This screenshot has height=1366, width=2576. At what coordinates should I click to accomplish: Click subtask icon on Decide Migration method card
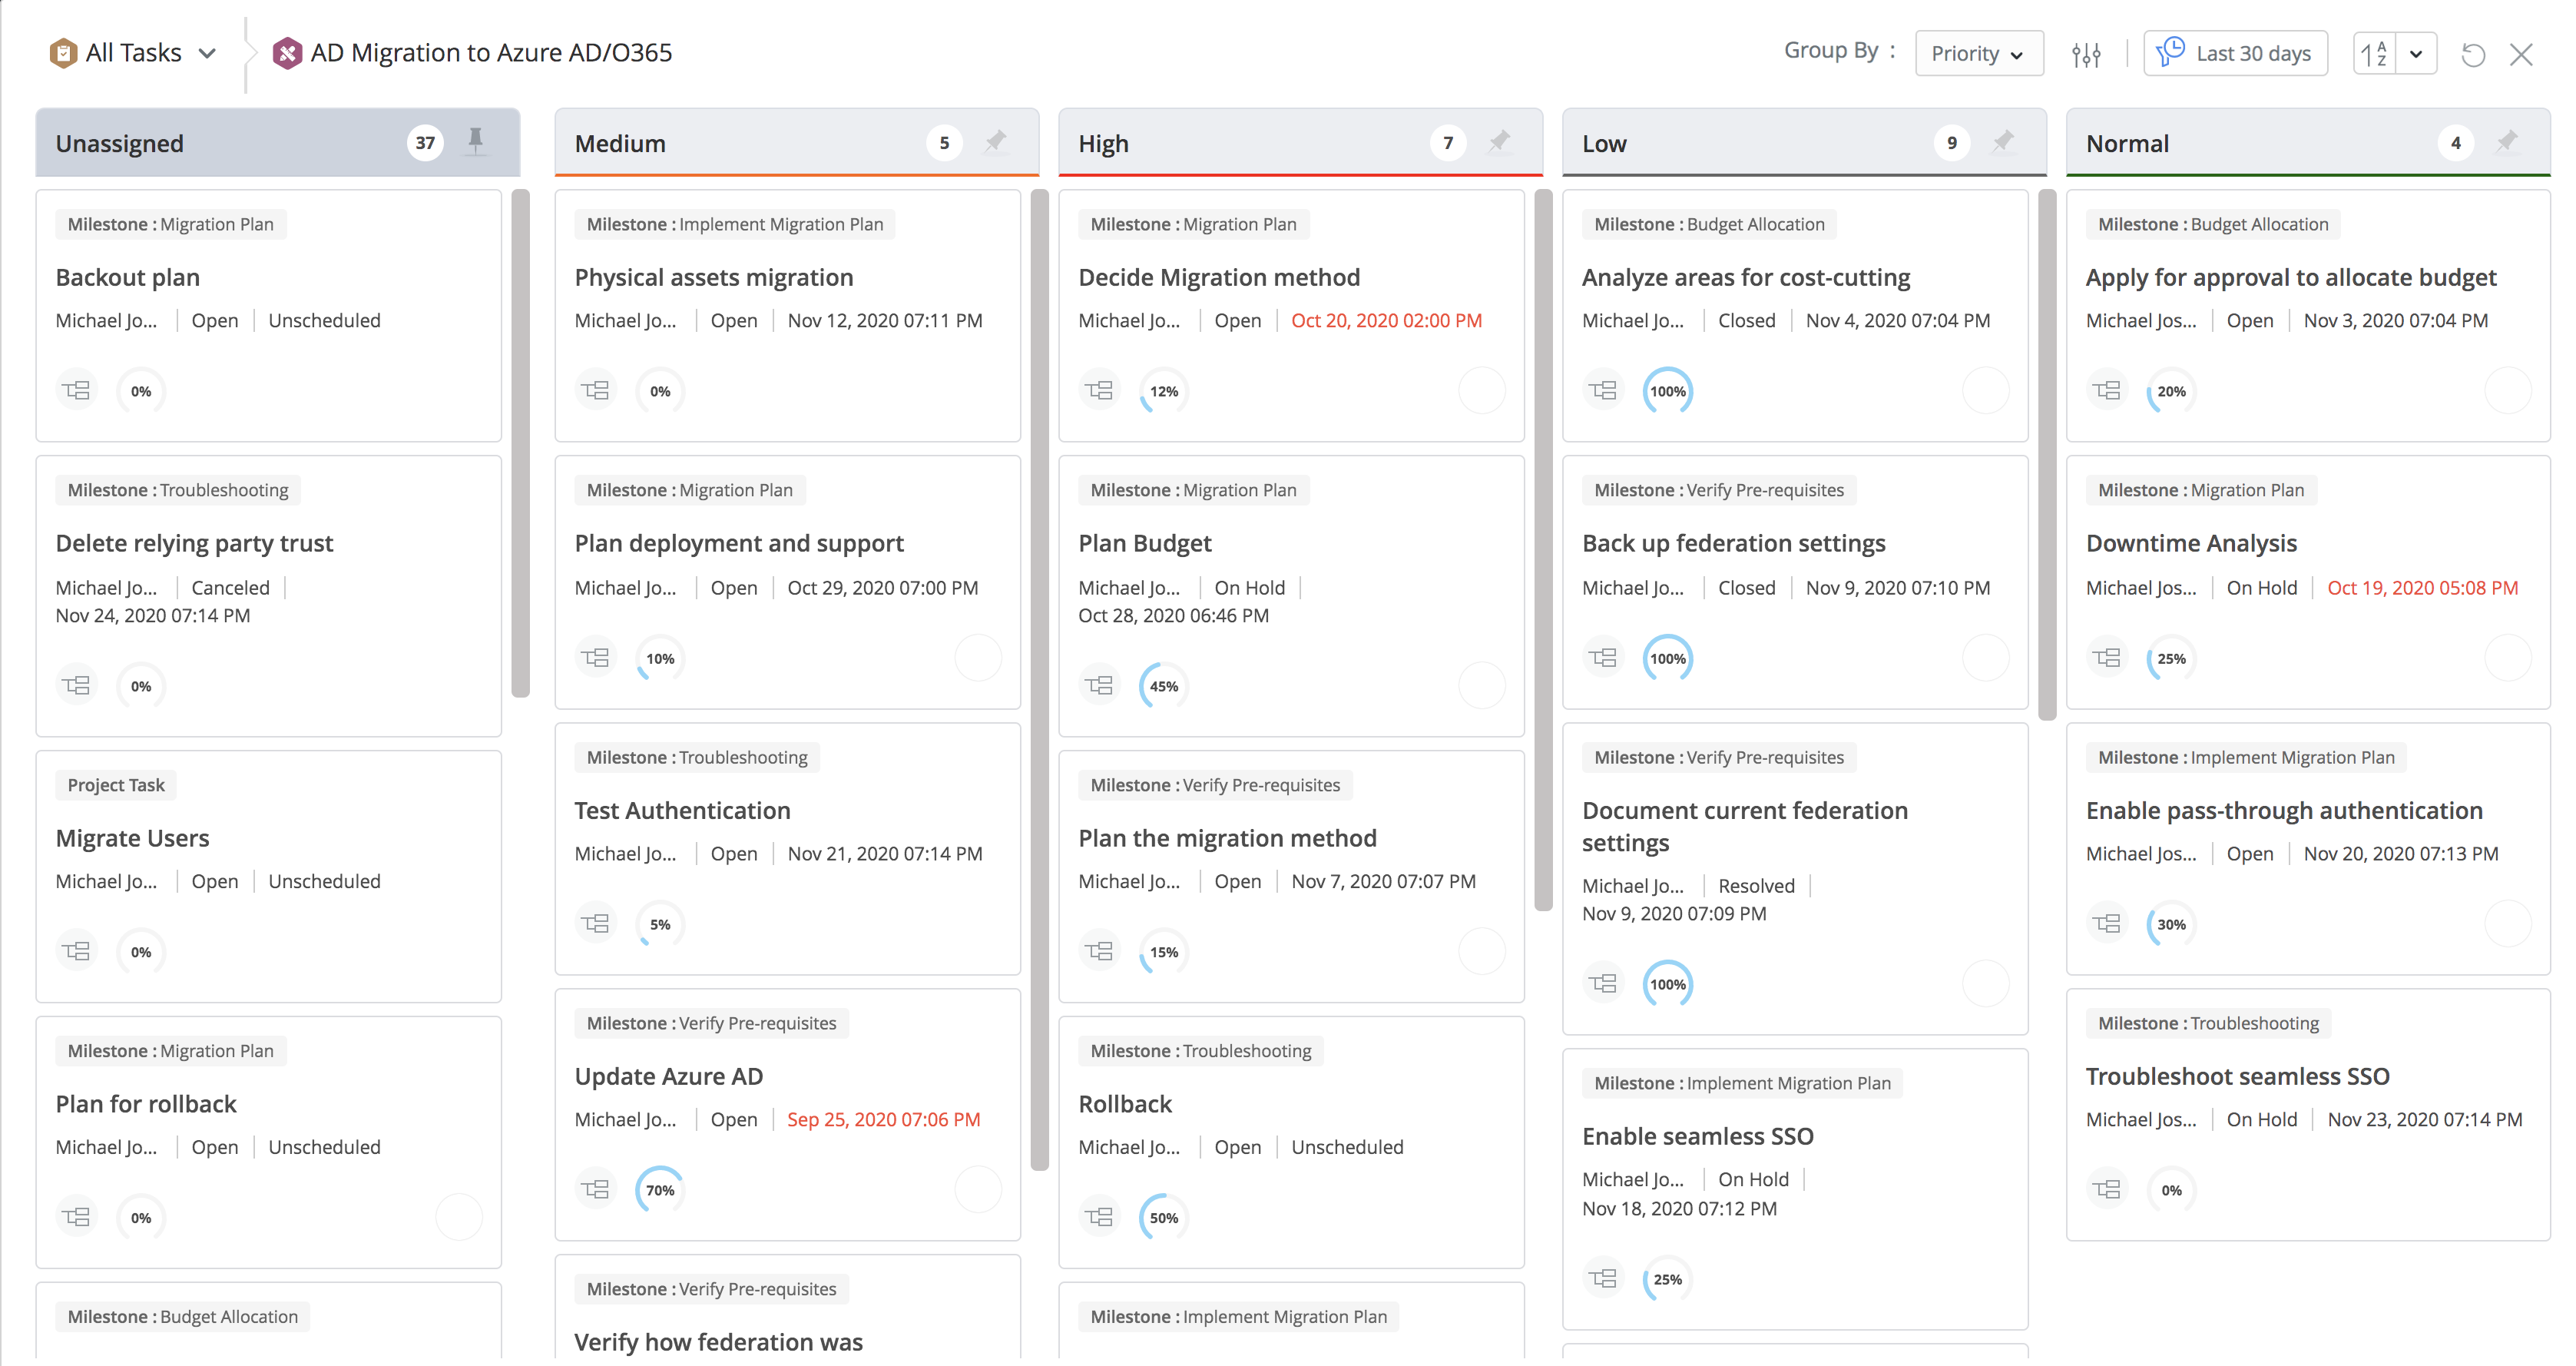point(1099,390)
